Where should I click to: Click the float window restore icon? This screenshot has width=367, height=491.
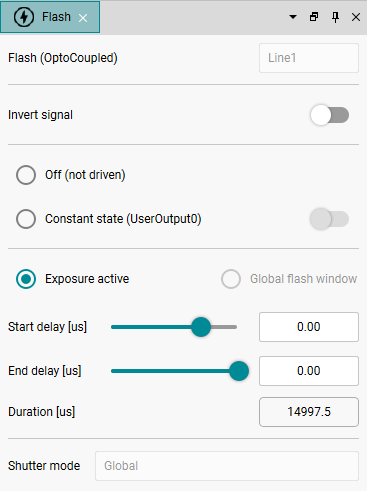pos(314,17)
